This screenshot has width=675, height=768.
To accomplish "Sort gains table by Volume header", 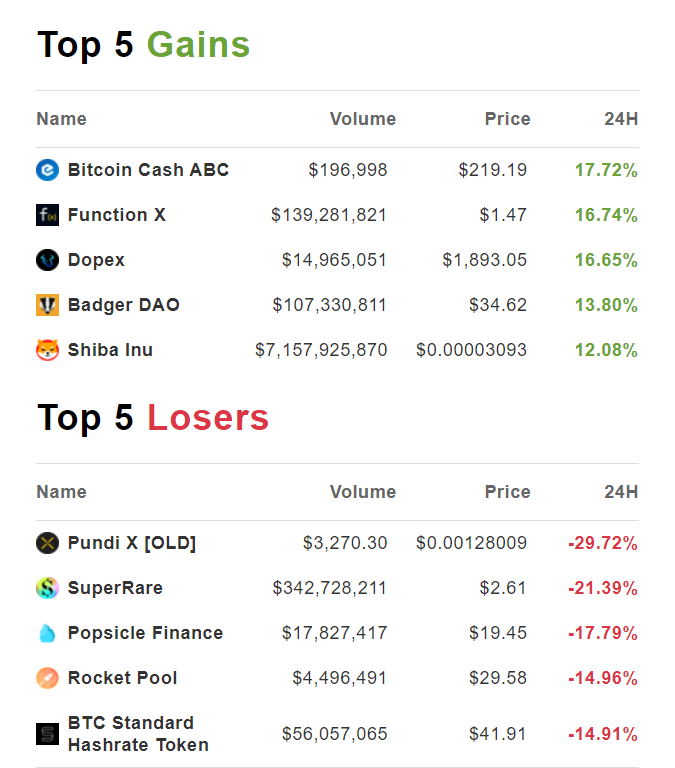I will coord(362,119).
